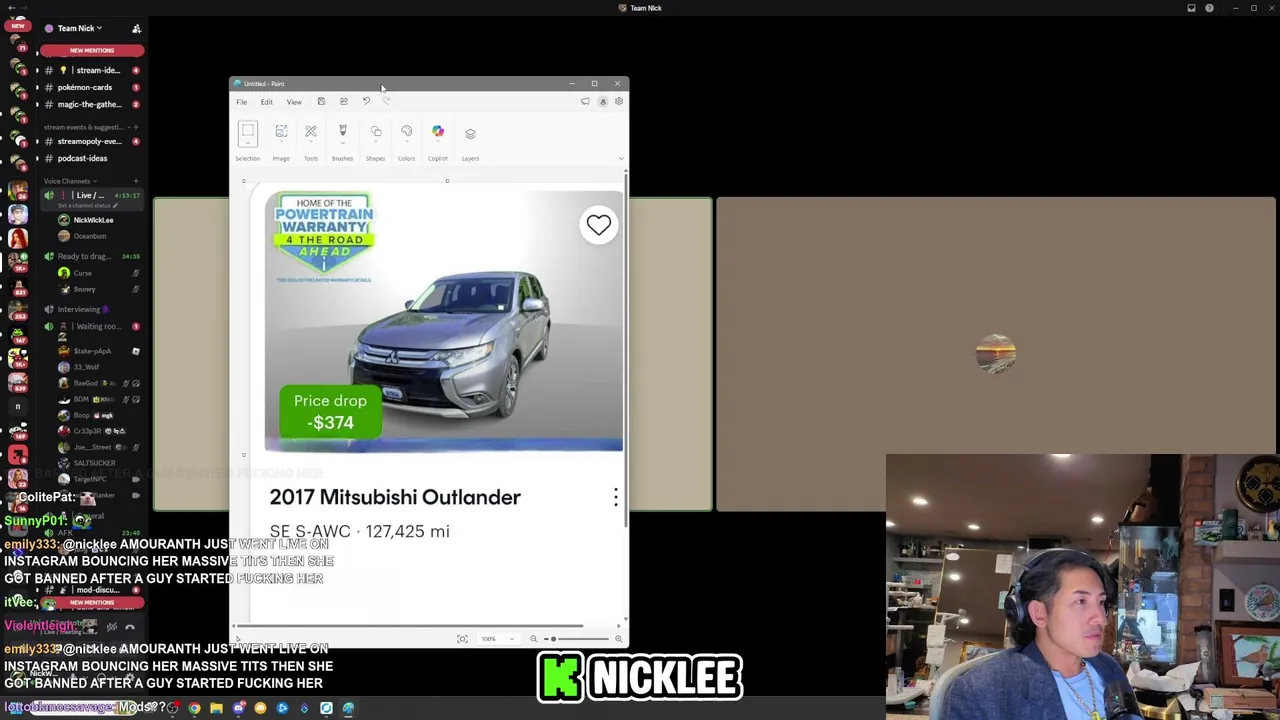Open Paint feedback megaphone icon
1280x720 pixels.
pos(585,101)
